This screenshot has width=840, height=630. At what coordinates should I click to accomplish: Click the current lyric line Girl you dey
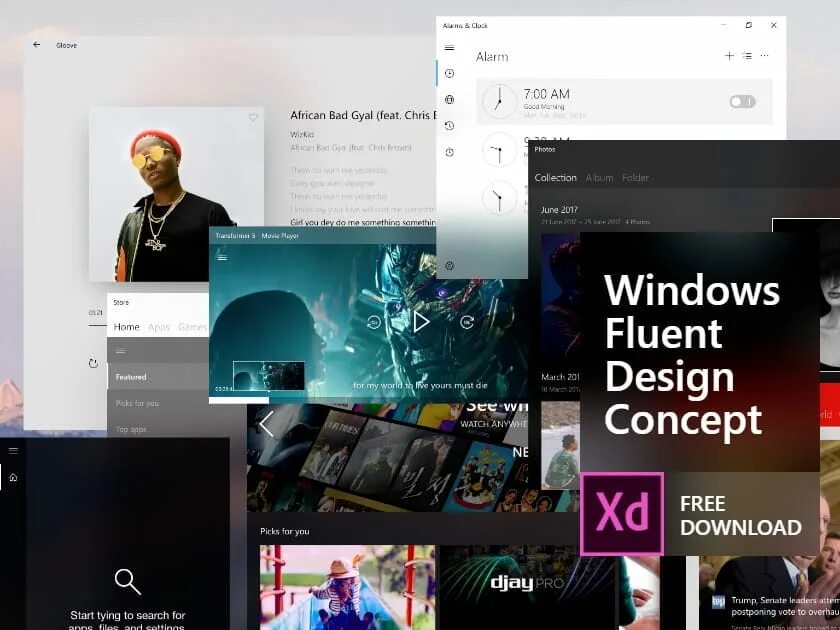(363, 222)
